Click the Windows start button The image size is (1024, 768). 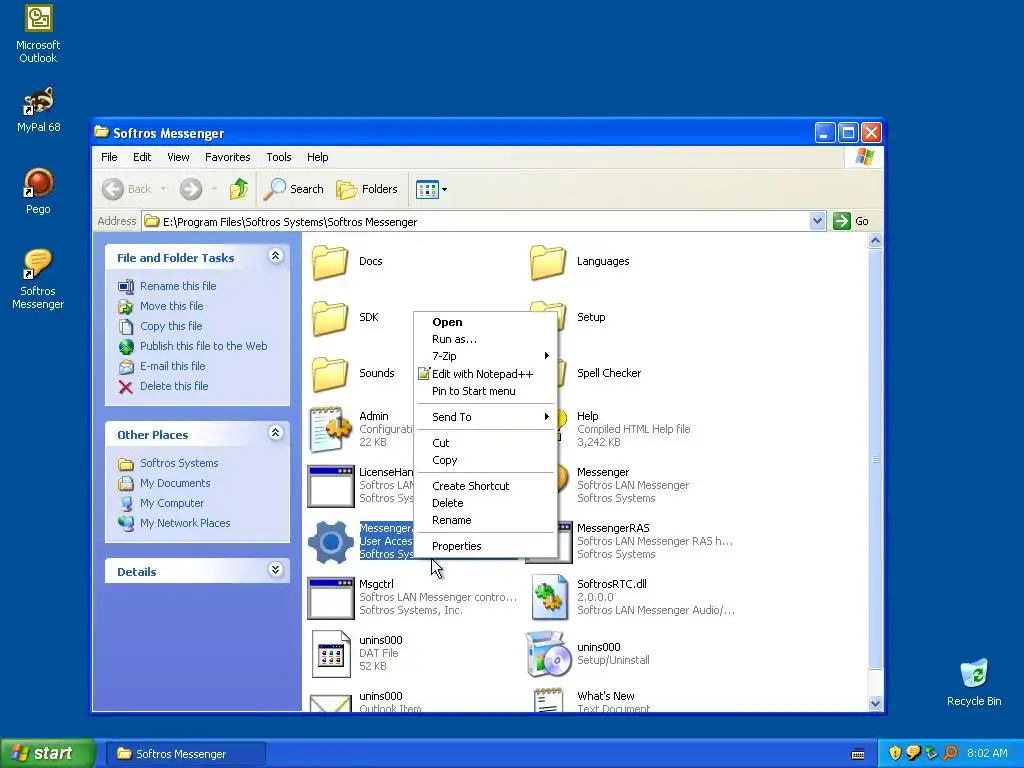pyautogui.click(x=48, y=754)
